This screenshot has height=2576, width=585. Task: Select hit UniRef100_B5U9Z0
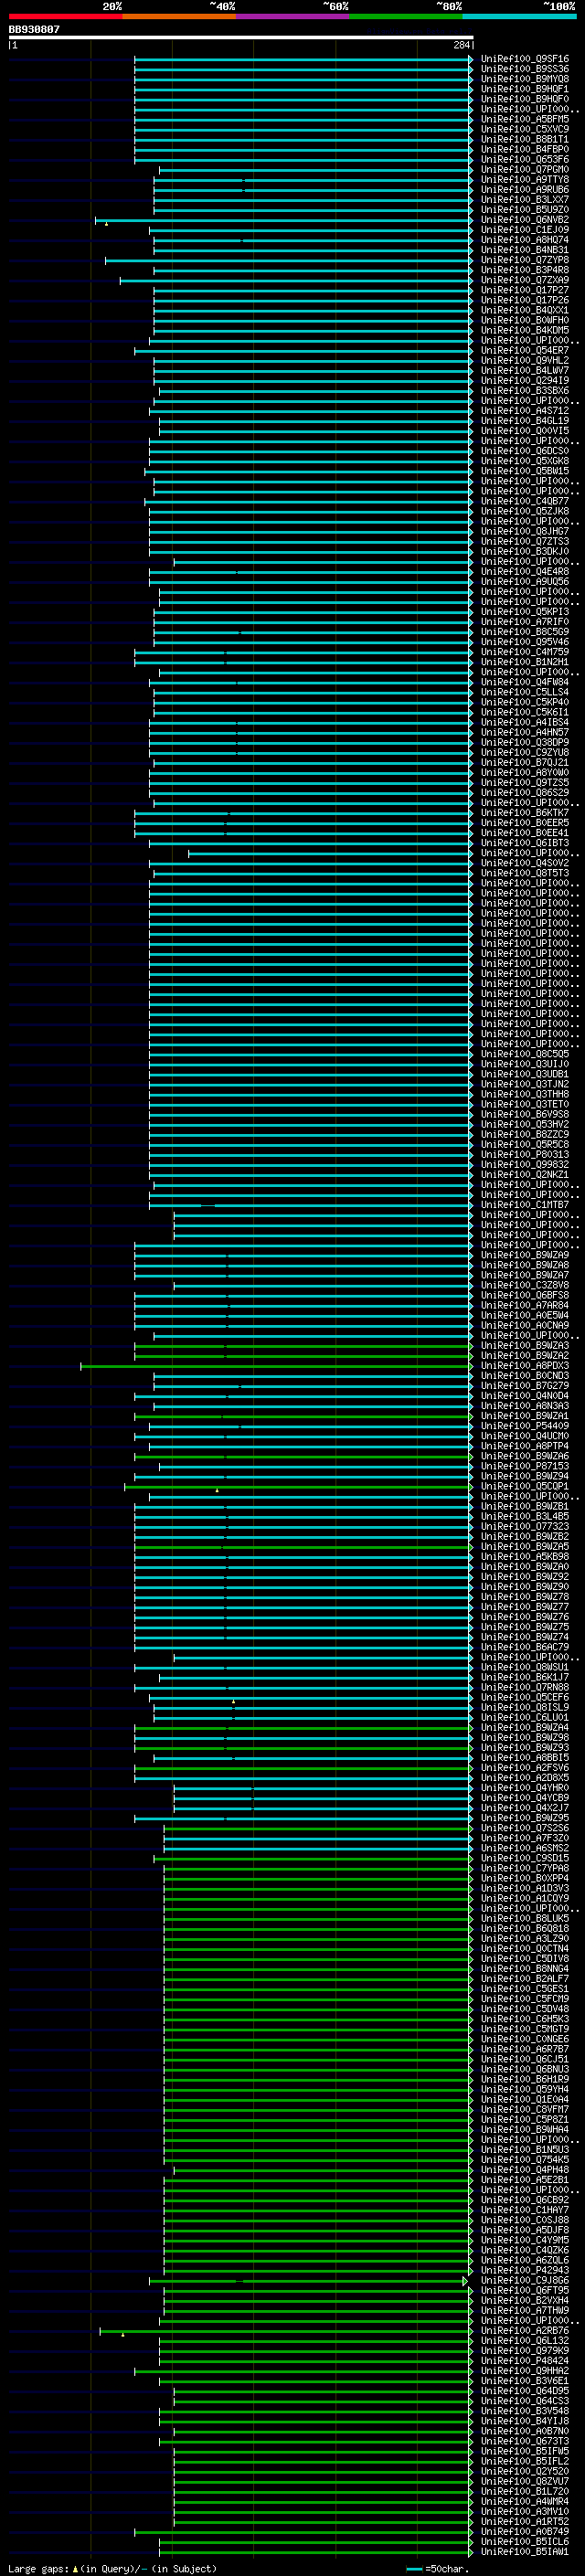click(525, 210)
